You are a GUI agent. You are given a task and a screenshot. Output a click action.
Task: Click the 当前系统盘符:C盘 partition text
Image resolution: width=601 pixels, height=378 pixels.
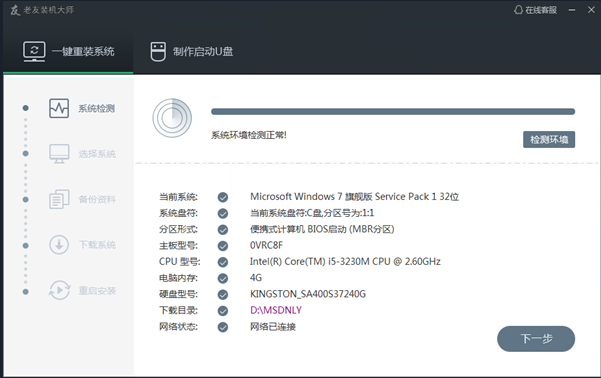(312, 213)
